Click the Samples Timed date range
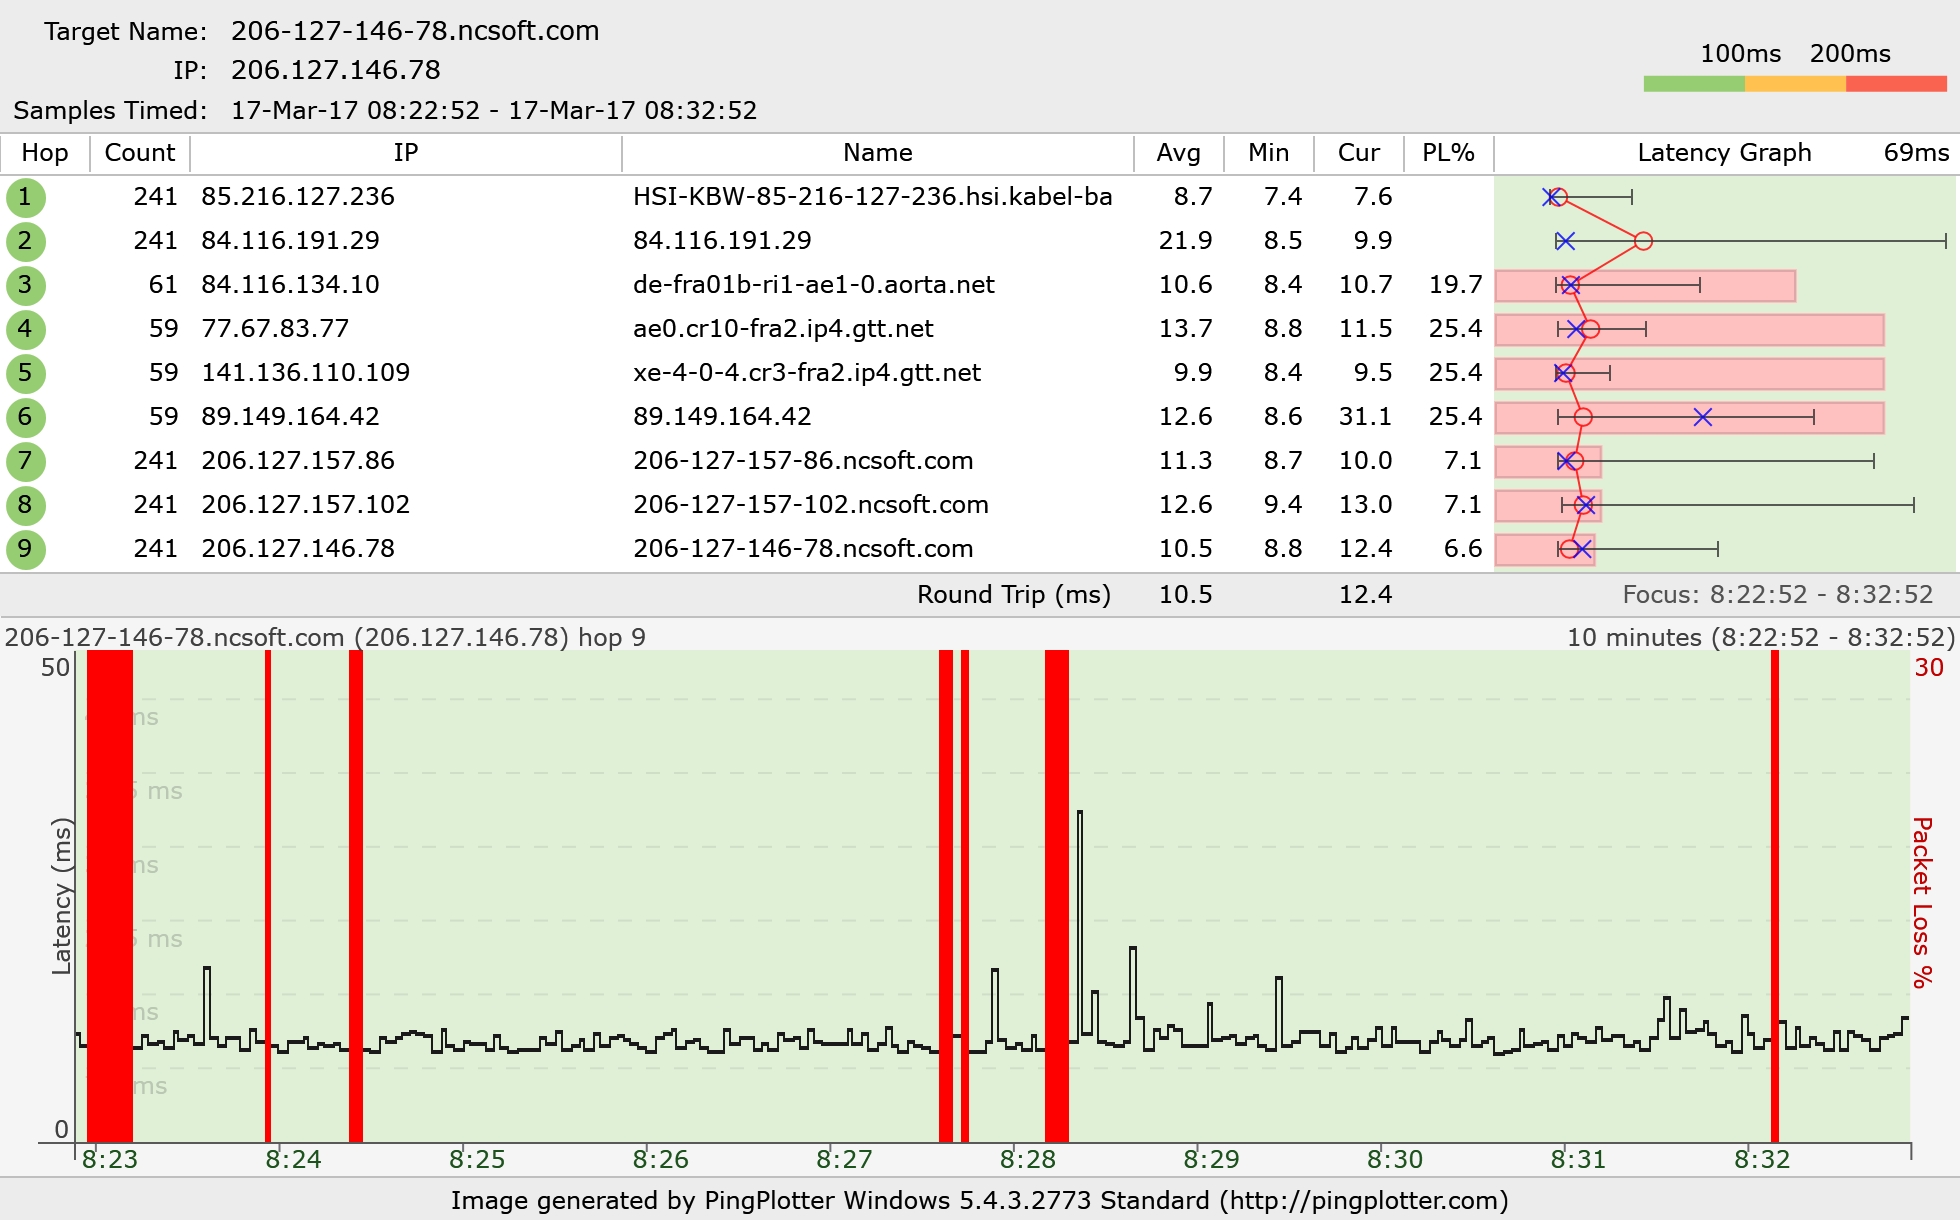 click(x=494, y=111)
